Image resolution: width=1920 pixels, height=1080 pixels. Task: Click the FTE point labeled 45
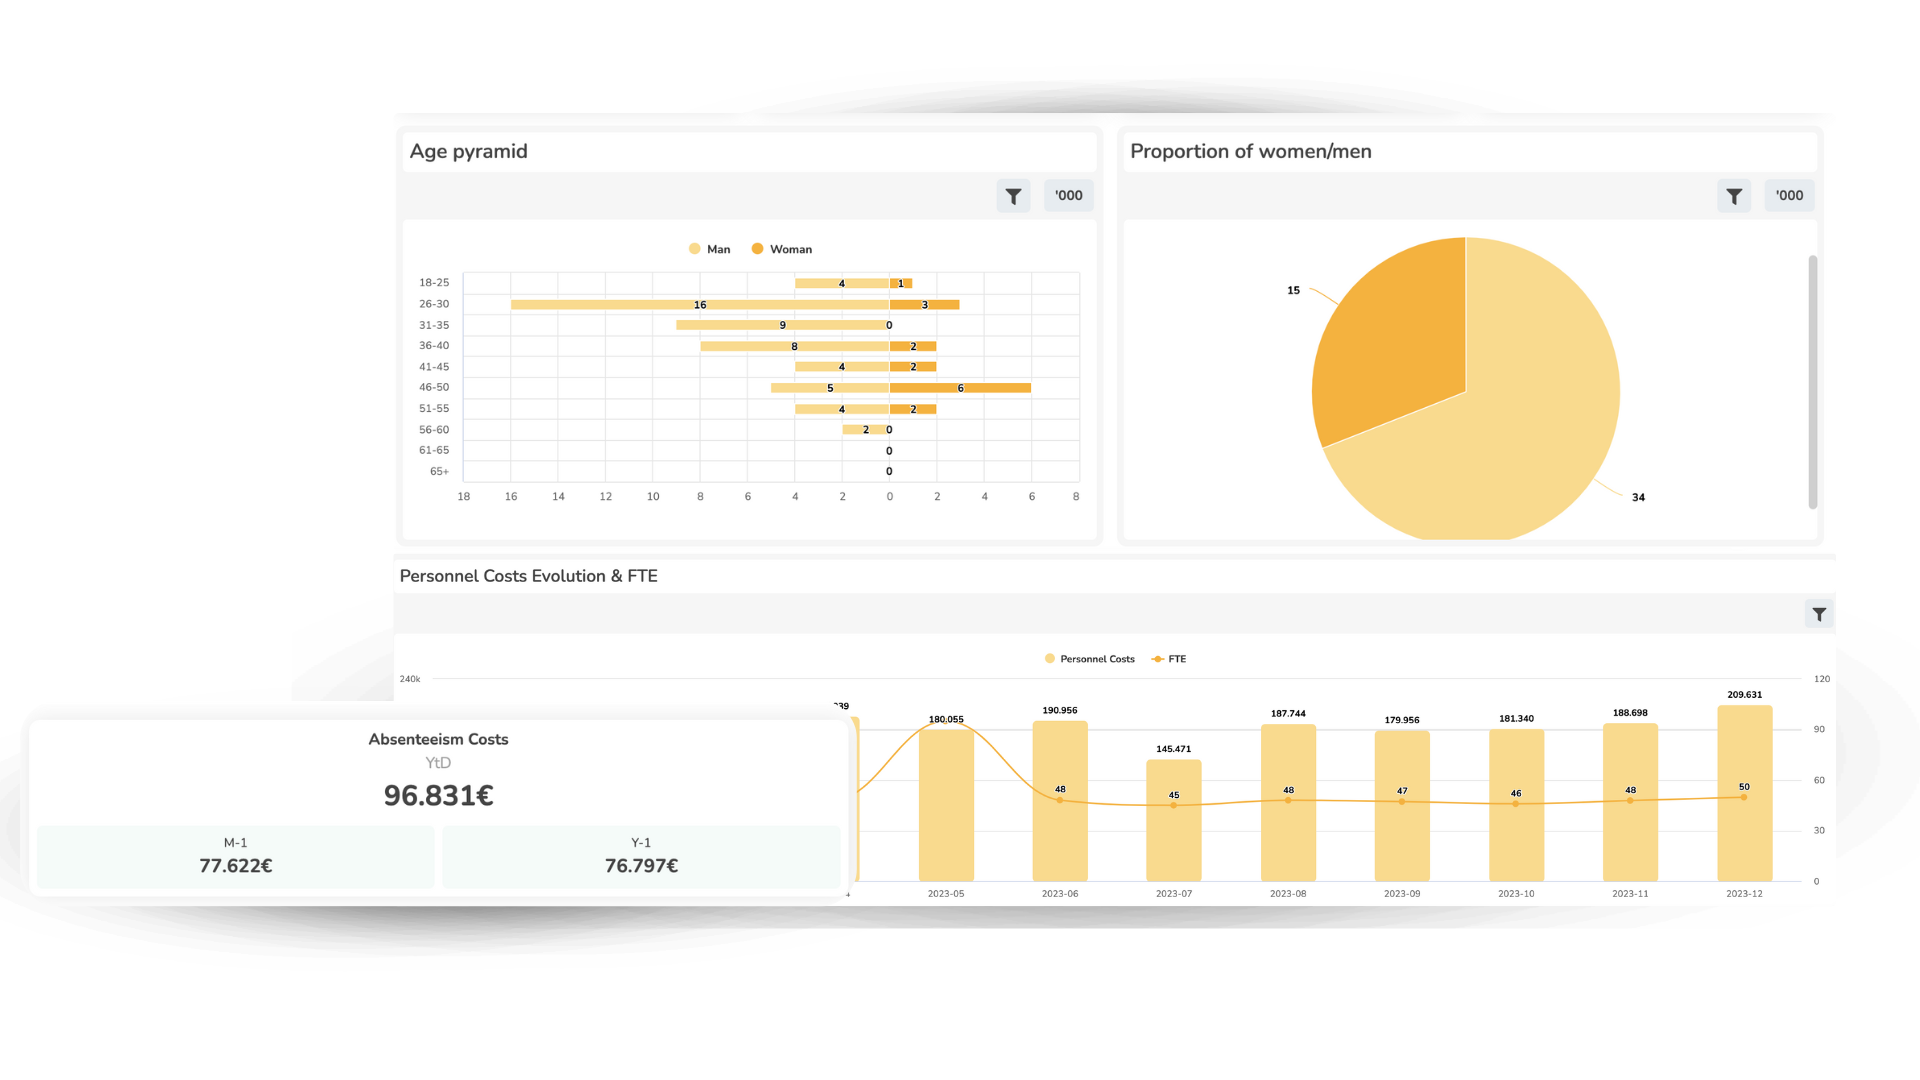[1174, 805]
